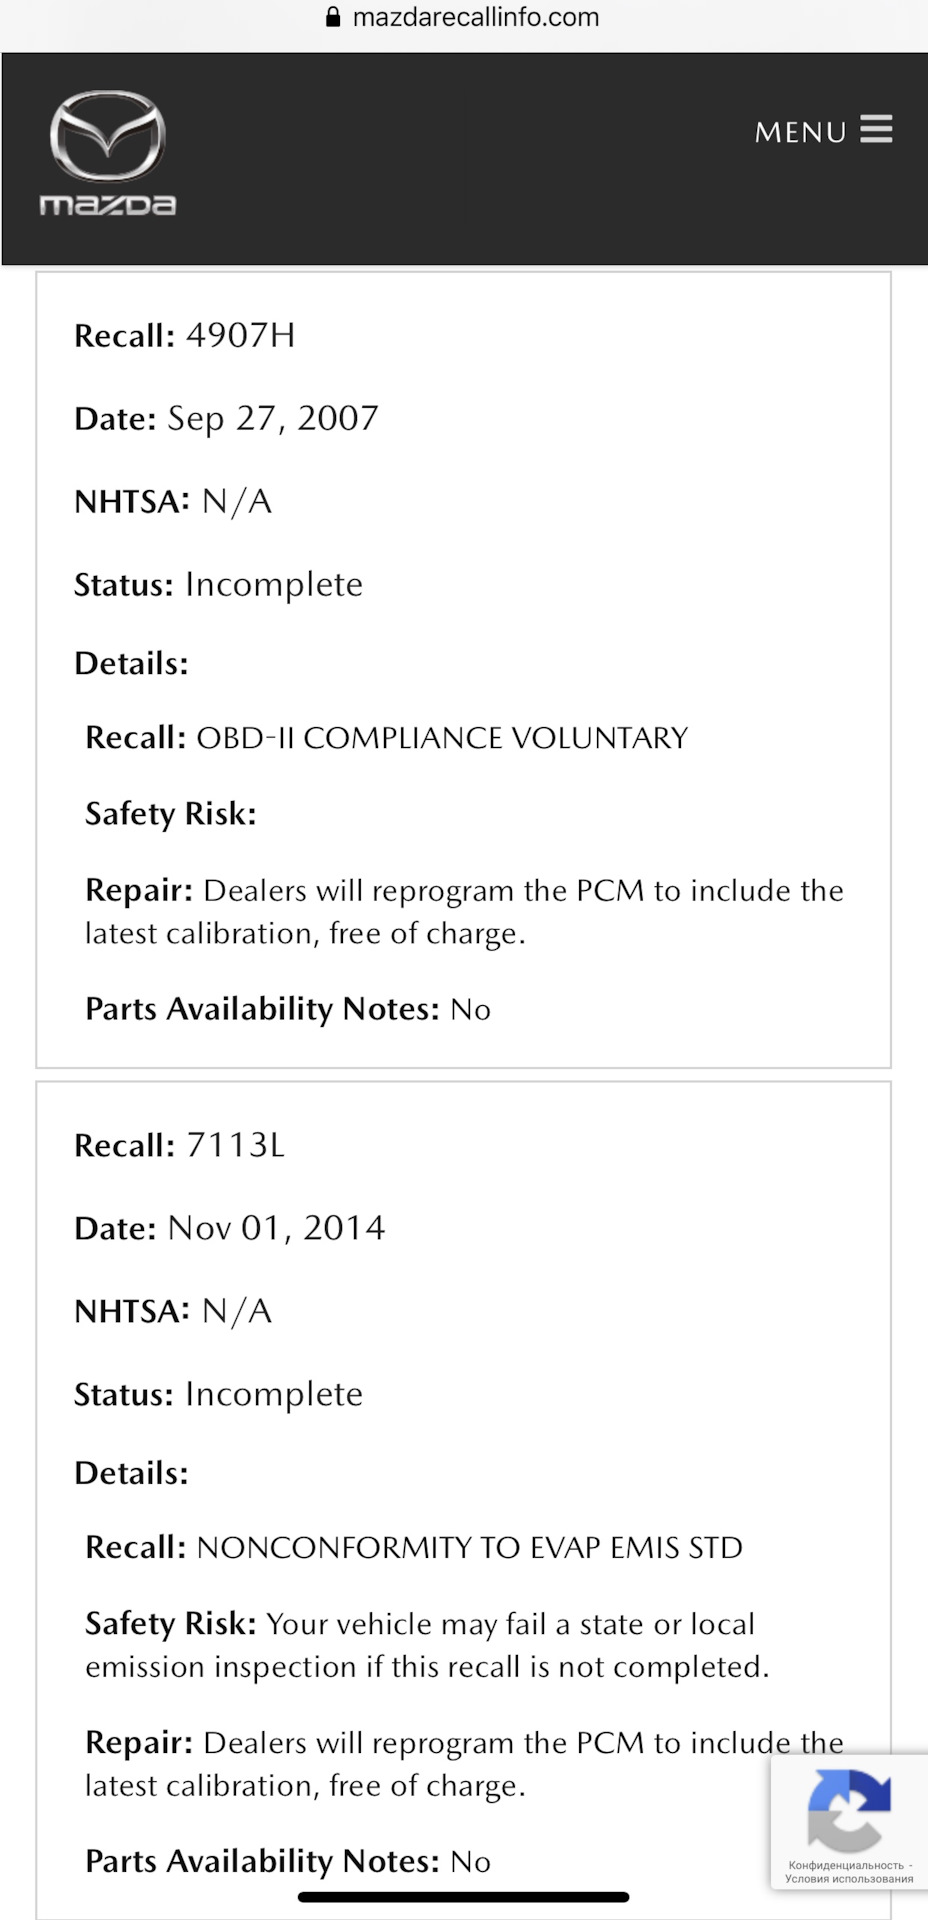Click the Mazda winged logo
Screen dimensions: 928x1920
pos(108,136)
